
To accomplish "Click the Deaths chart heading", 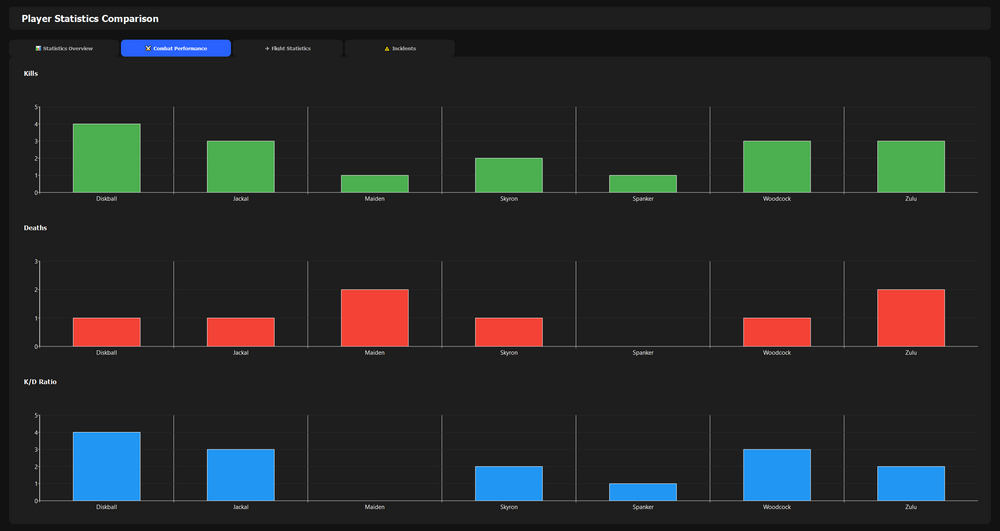I will 35,228.
